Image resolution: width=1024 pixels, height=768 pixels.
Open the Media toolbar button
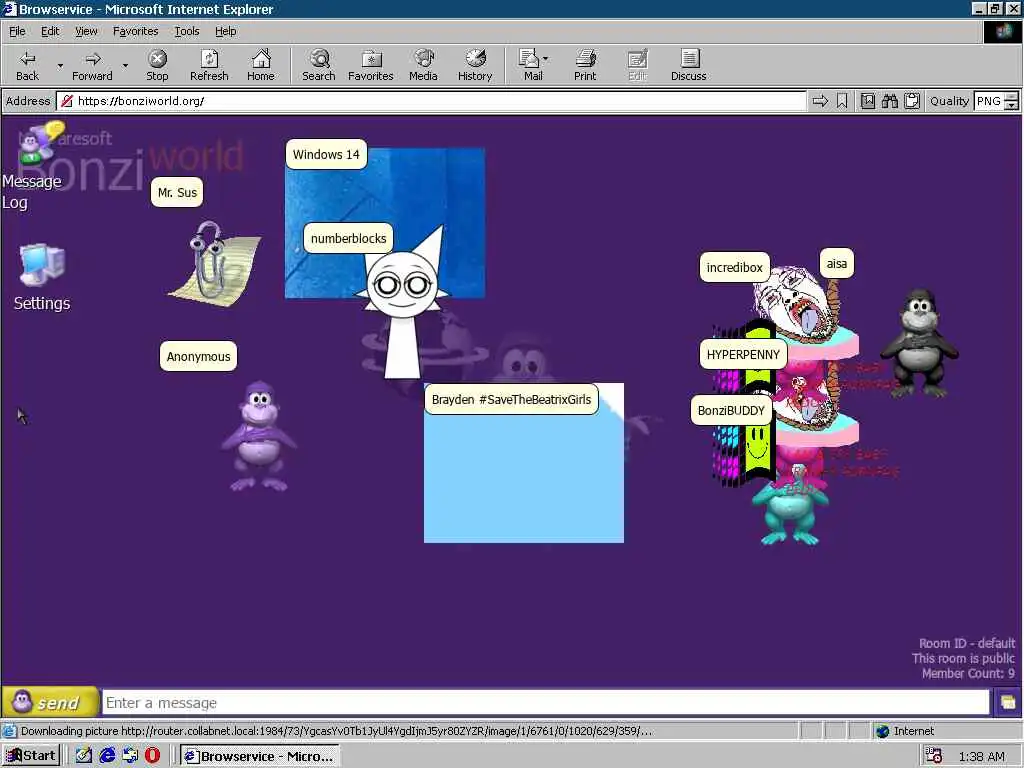(x=423, y=65)
